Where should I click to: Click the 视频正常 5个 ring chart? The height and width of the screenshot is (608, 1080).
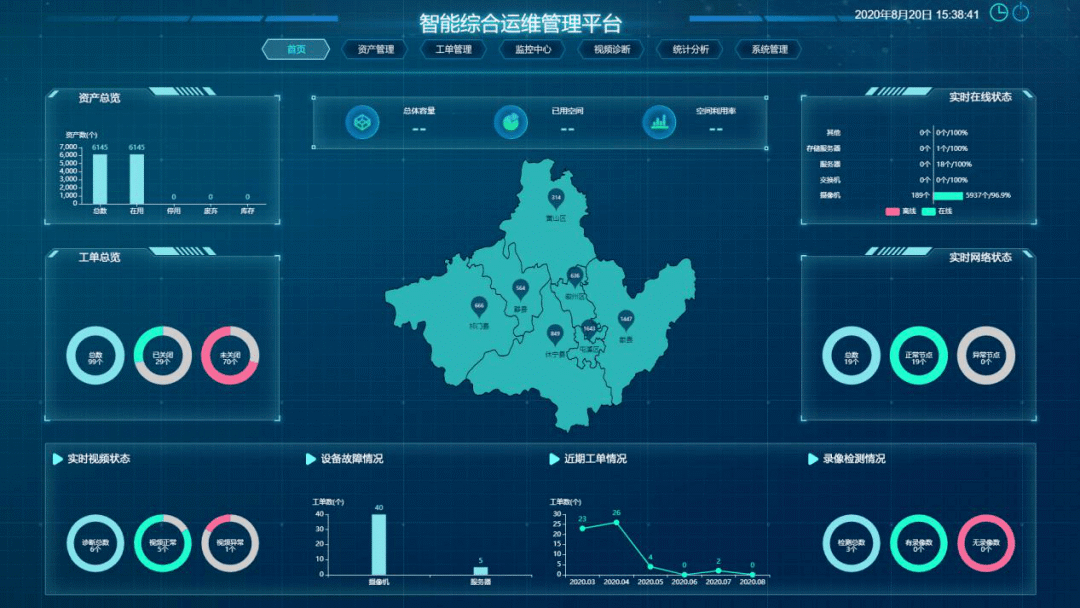point(163,543)
